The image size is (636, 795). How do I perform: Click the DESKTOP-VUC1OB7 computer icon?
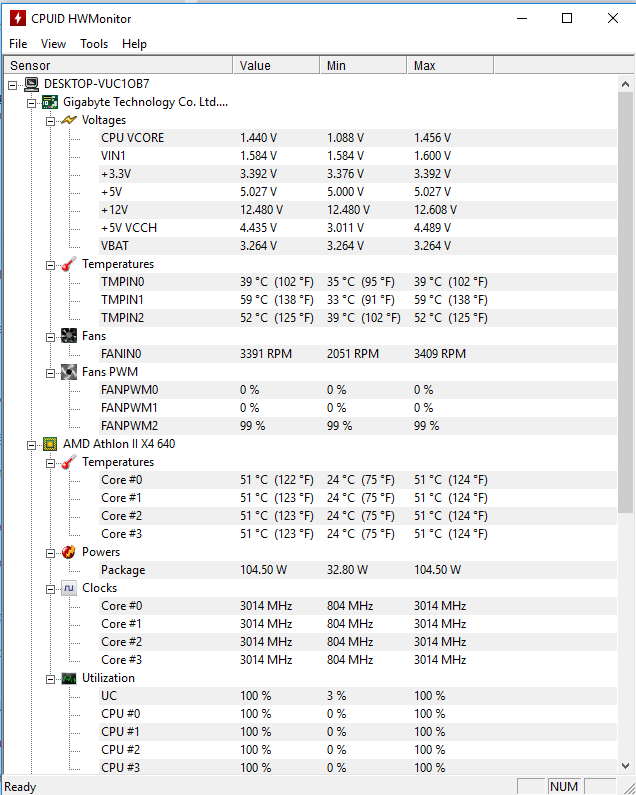(31, 84)
